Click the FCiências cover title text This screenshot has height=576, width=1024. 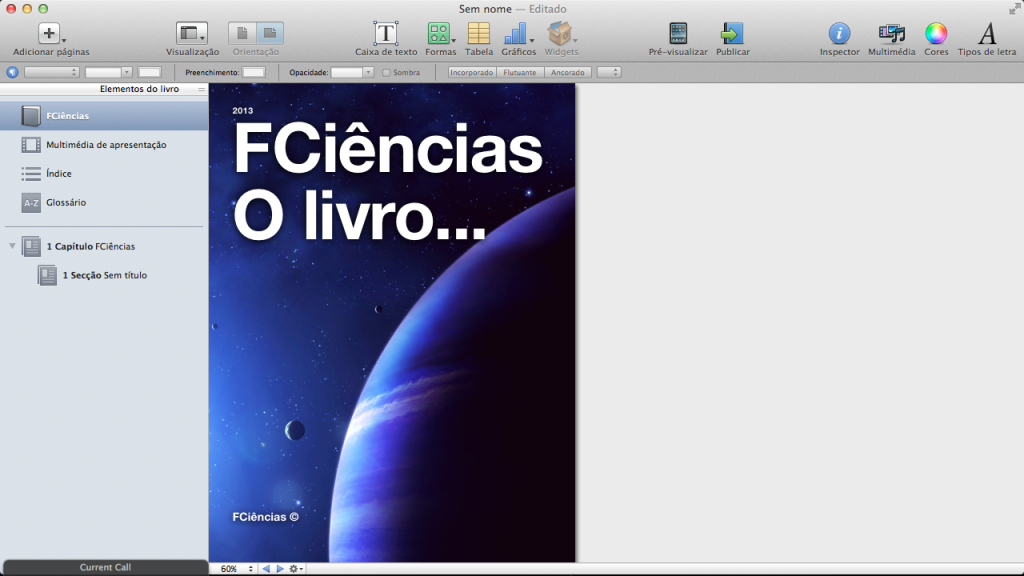pyautogui.click(x=388, y=149)
